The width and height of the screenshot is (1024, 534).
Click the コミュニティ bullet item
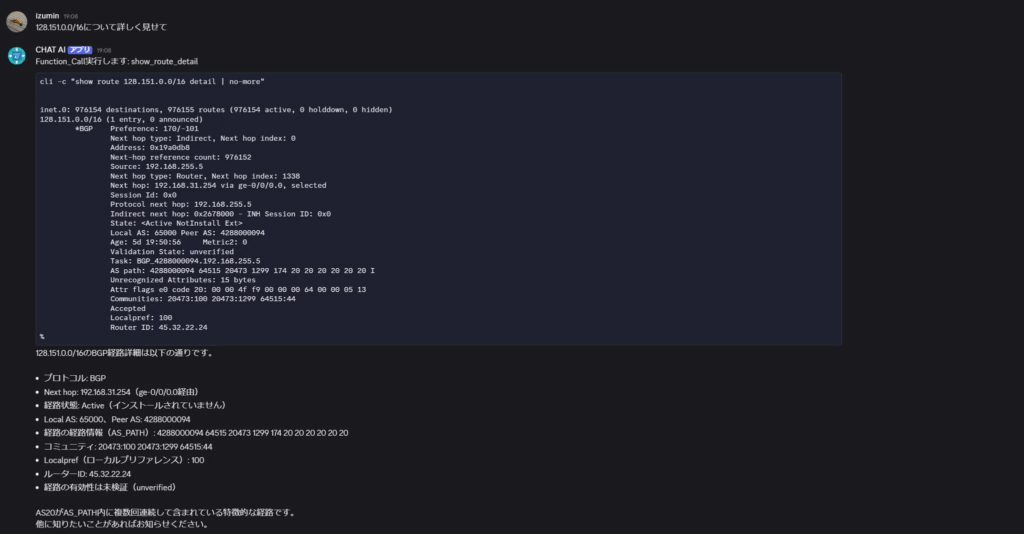tap(128, 447)
